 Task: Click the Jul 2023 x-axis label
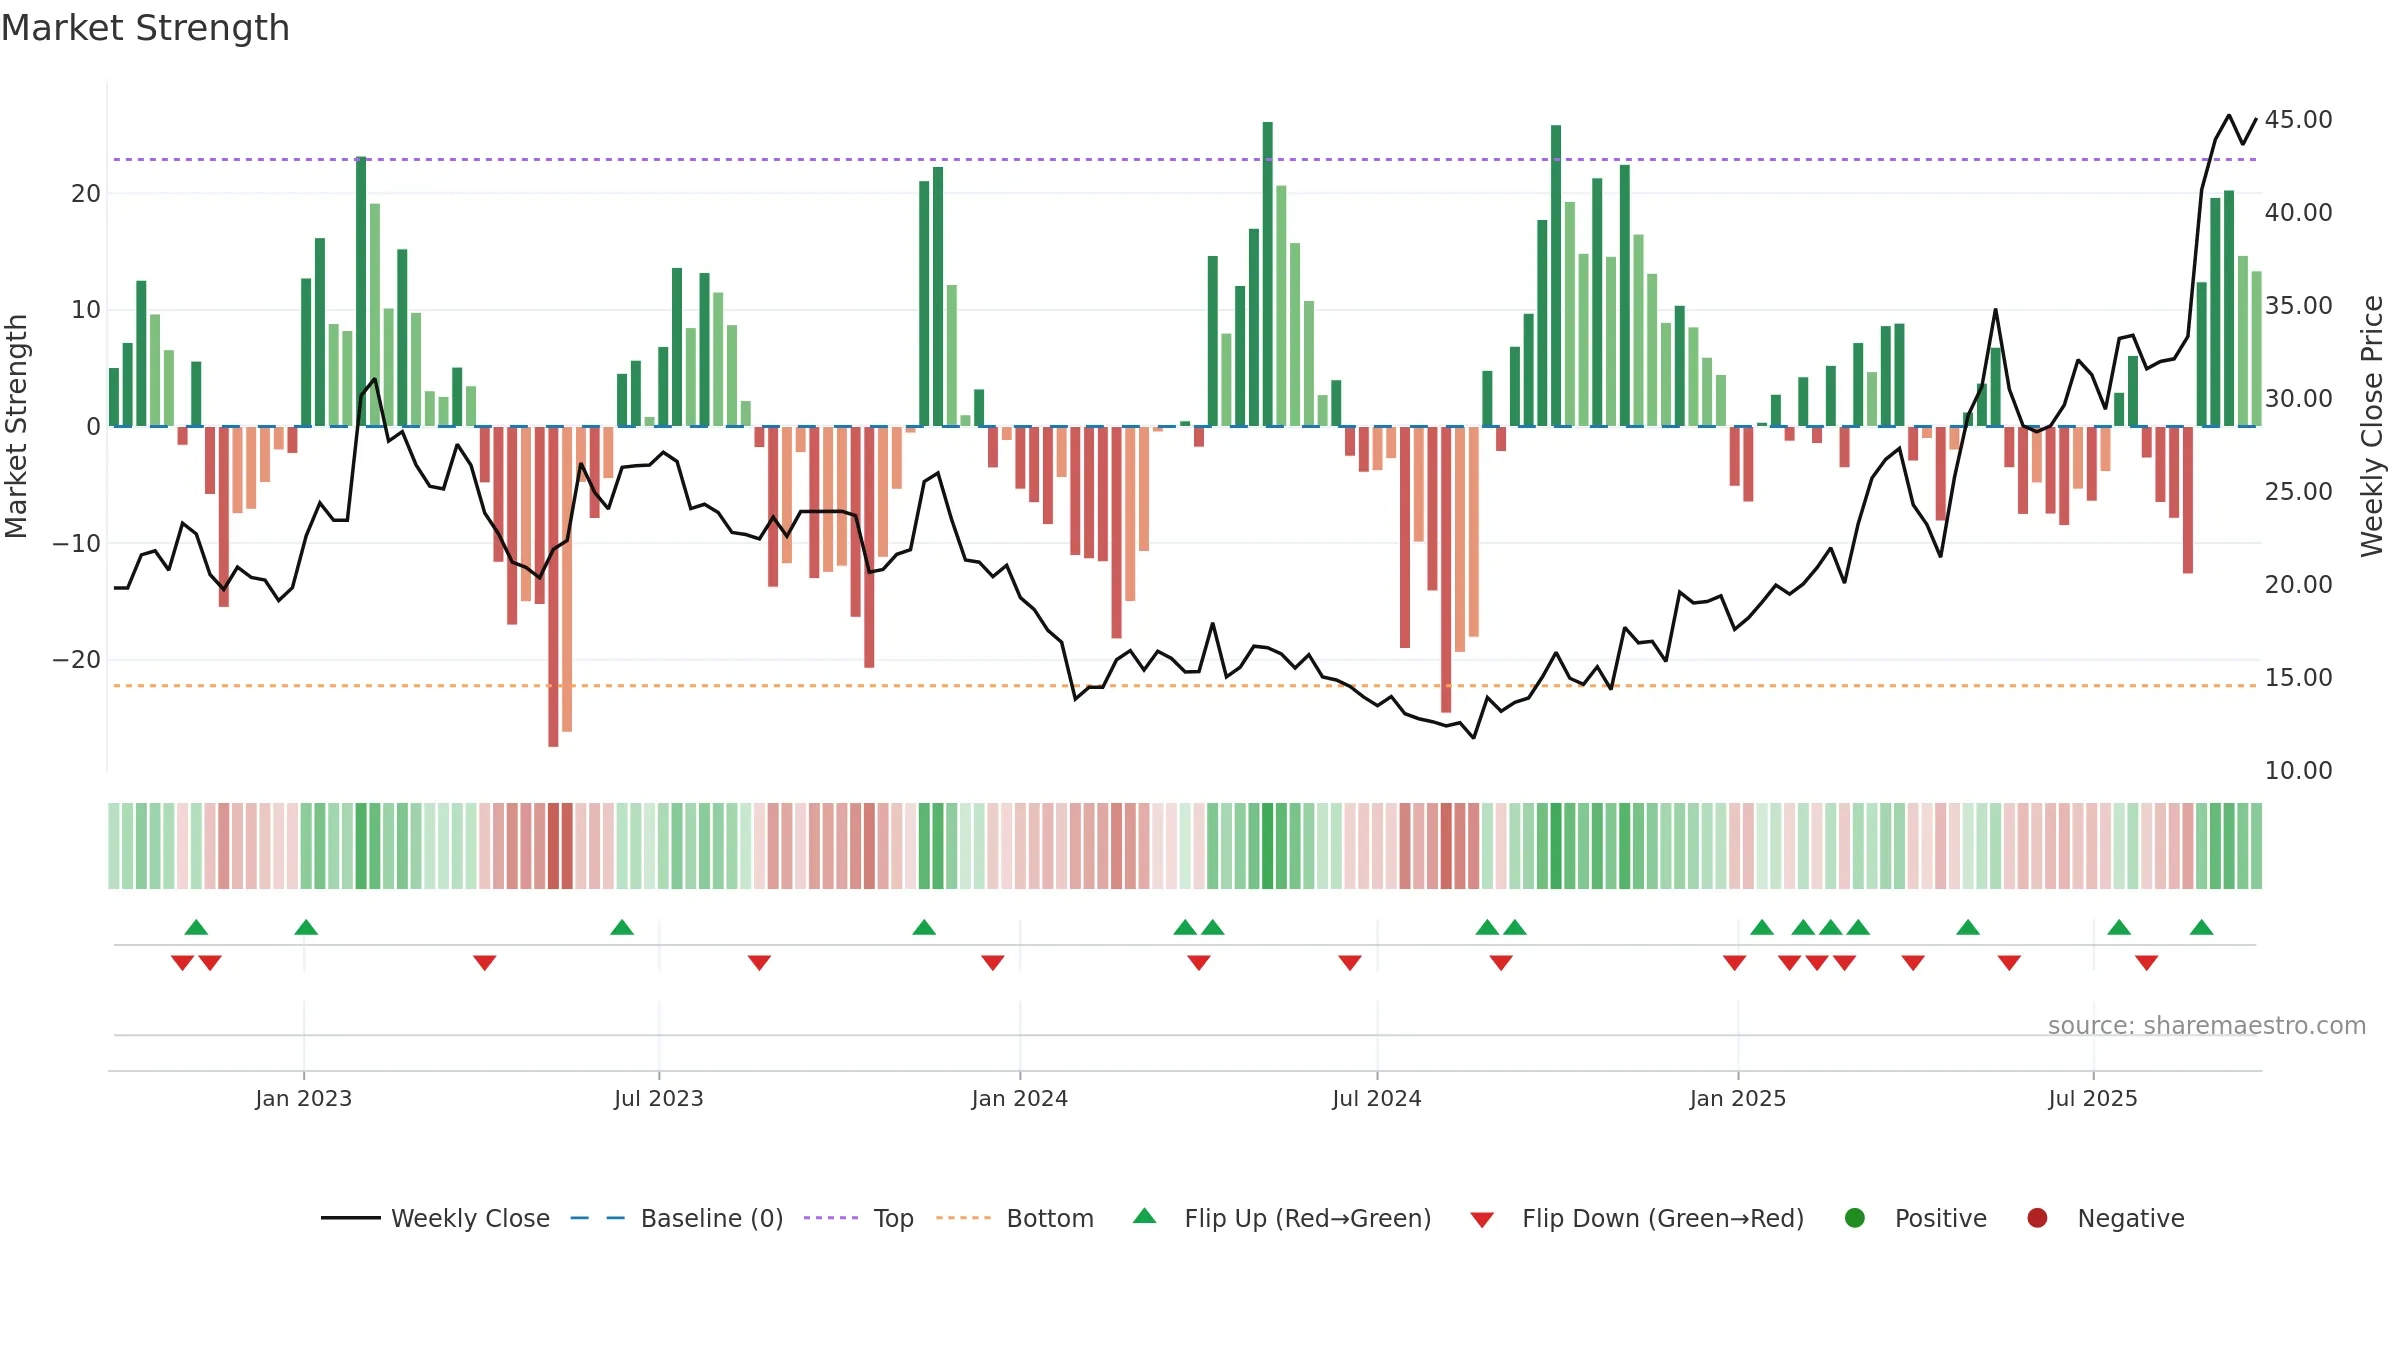659,1098
